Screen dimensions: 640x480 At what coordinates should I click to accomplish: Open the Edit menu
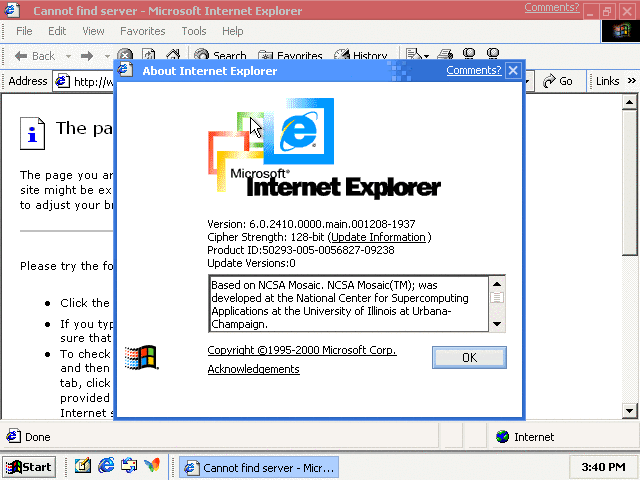(57, 31)
